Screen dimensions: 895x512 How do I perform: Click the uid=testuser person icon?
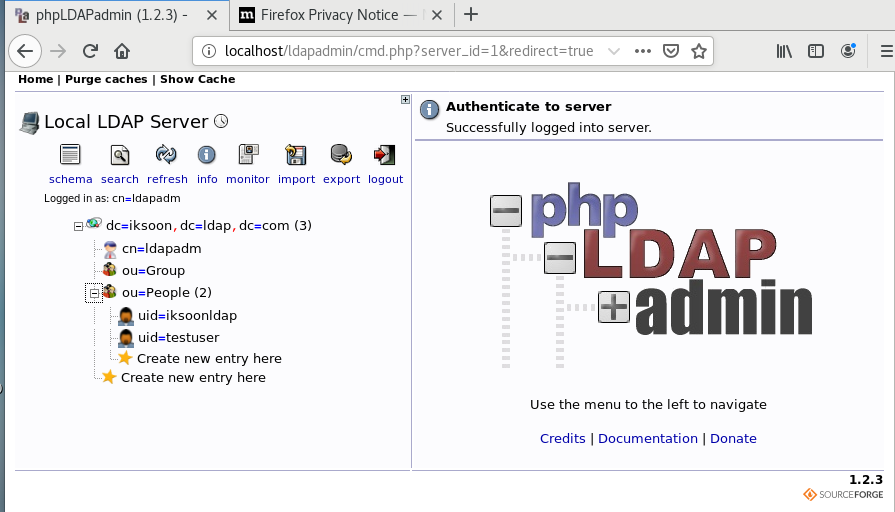click(x=126, y=338)
